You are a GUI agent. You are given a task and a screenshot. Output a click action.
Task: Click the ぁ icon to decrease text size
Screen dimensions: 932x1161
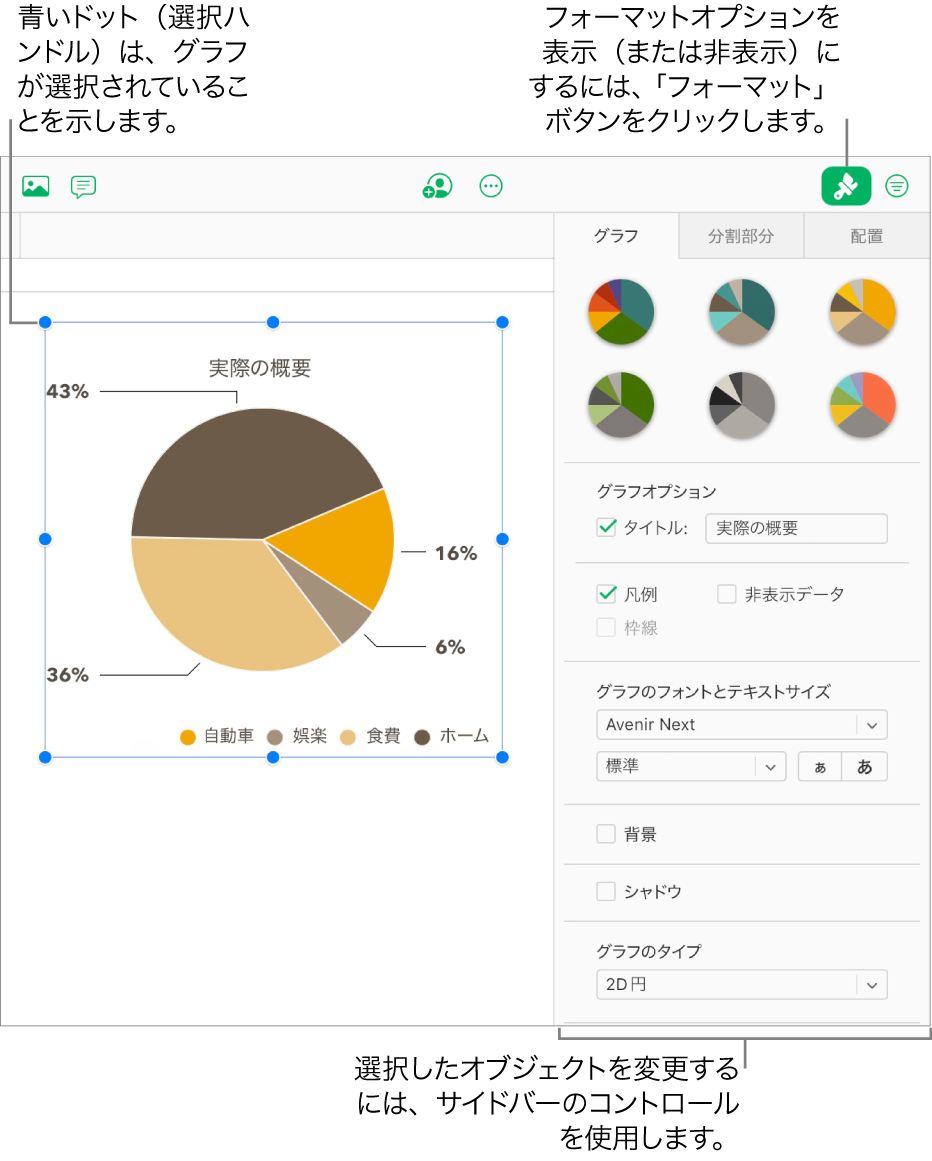(x=820, y=766)
